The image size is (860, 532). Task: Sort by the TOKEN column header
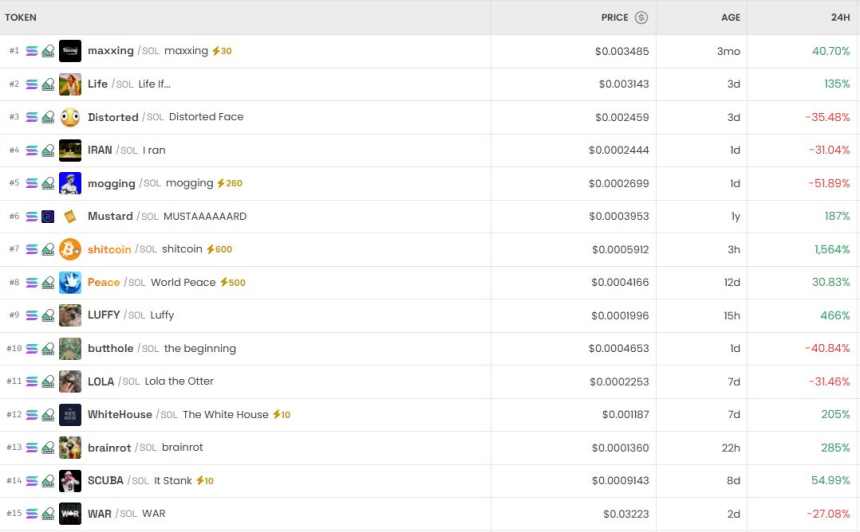[x=21, y=18]
